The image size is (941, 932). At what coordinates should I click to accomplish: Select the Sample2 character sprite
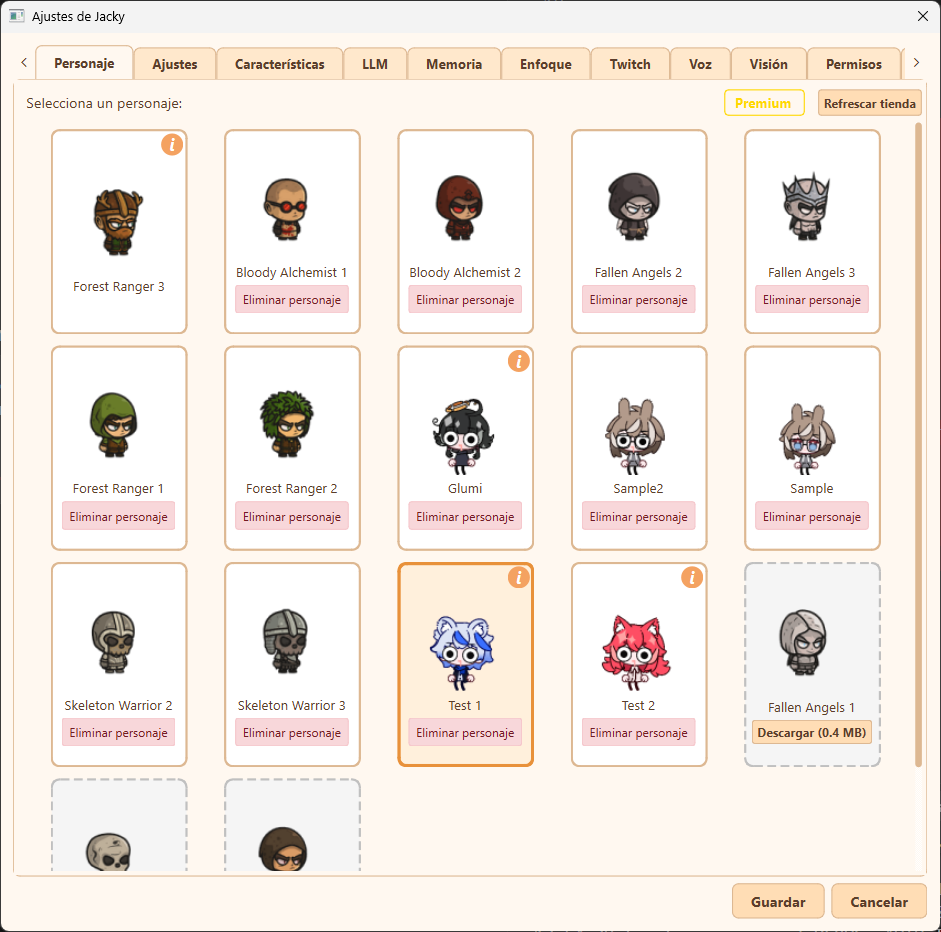point(634,436)
